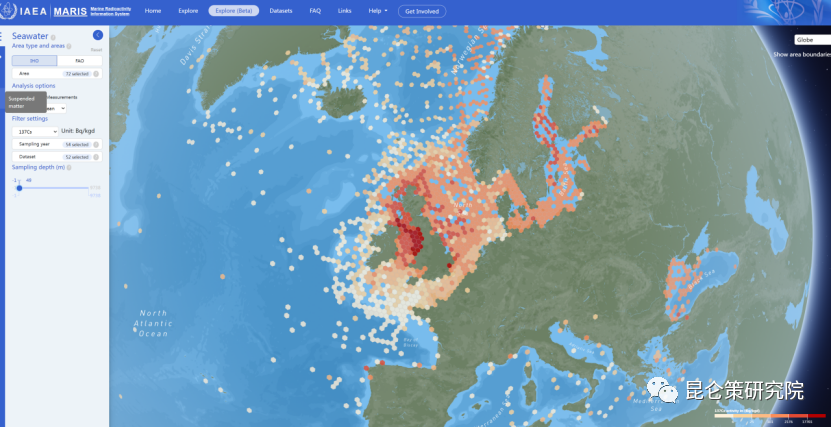Viewport: 831px width, 427px height.
Task: Expand the Help menu
Action: click(378, 11)
